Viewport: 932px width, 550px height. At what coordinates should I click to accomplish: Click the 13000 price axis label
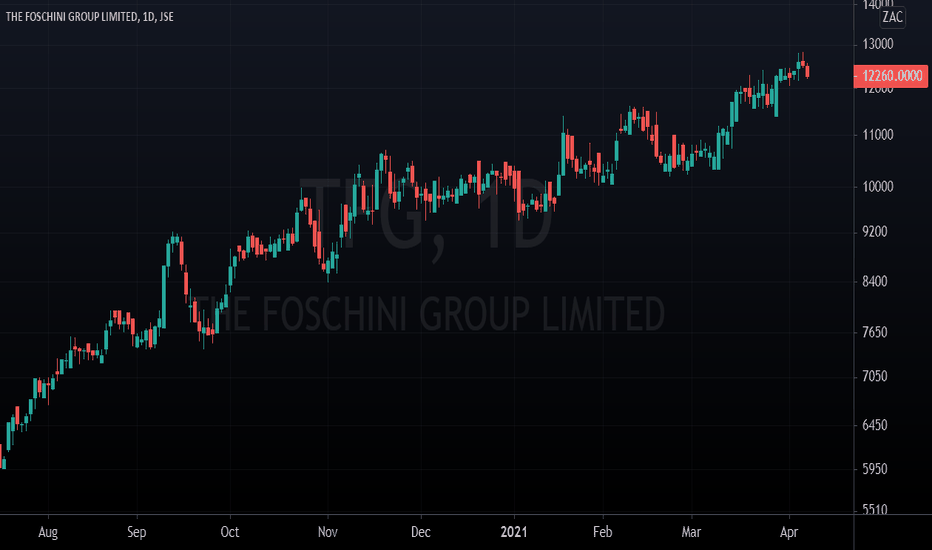878,44
